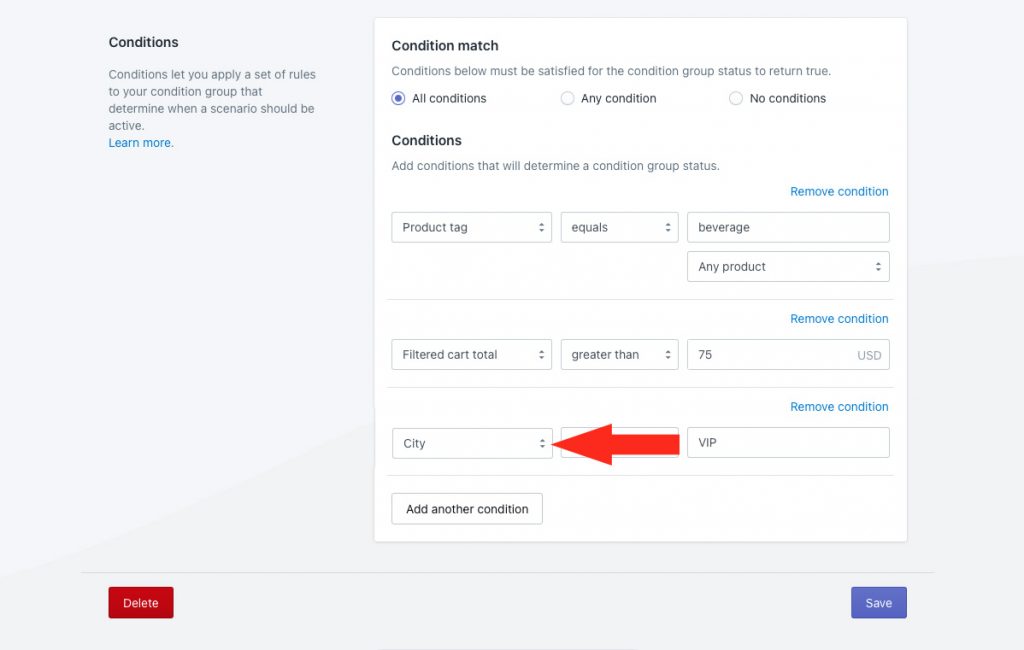Remove the City condition
Viewport: 1024px width, 650px height.
(839, 407)
